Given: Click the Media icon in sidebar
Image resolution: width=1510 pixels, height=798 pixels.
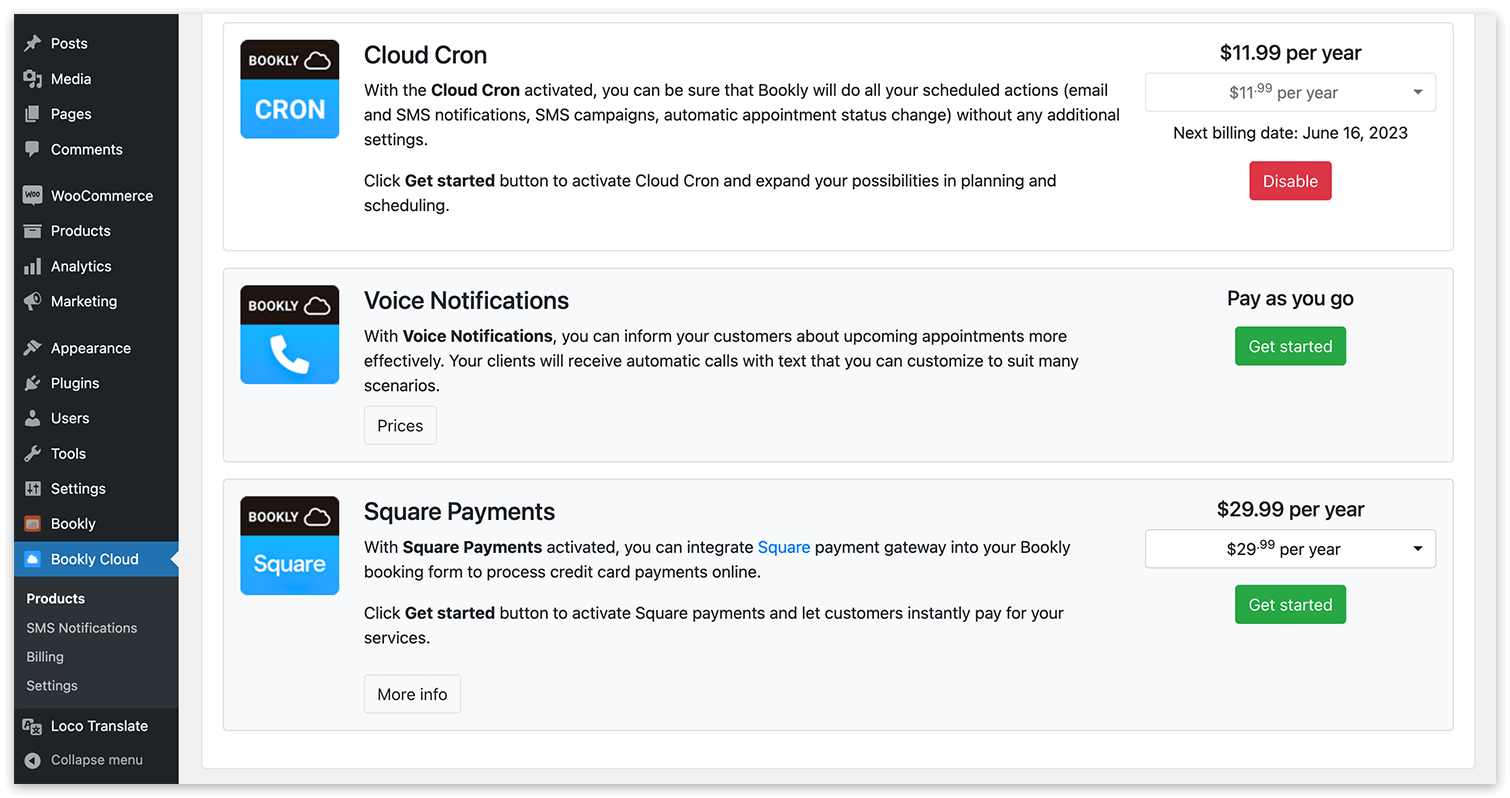Looking at the screenshot, I should coord(33,79).
